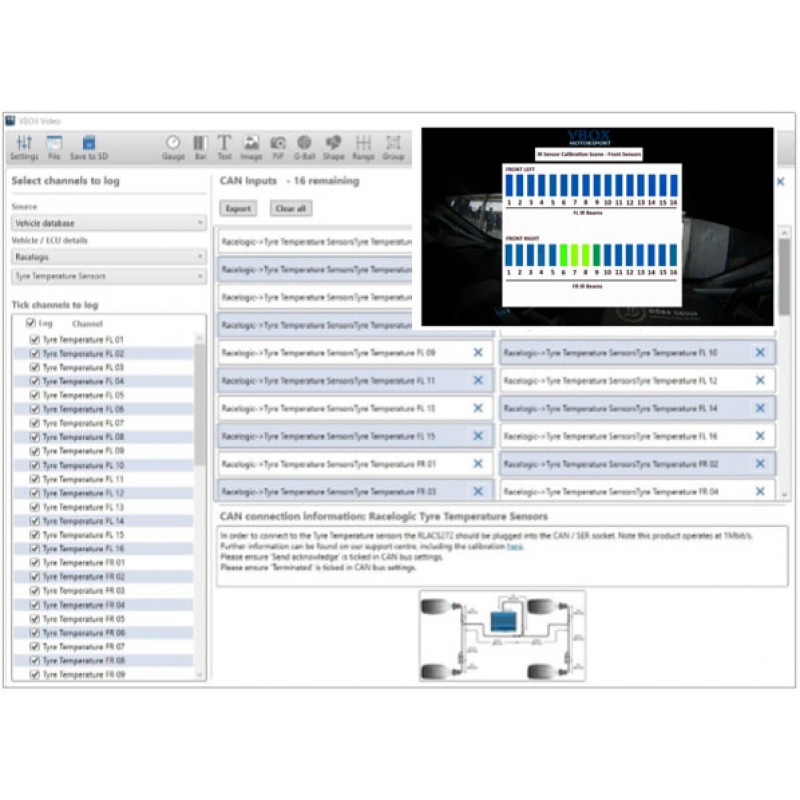The height and width of the screenshot is (800, 800).
Task: Select the G-Ball element tool
Action: click(304, 148)
